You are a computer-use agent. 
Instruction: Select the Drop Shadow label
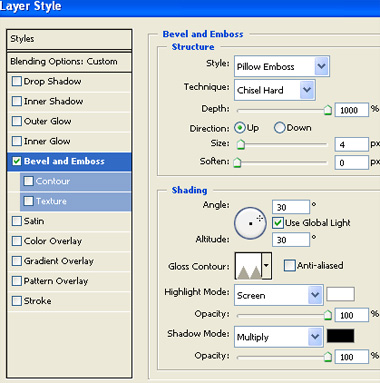tap(52, 81)
